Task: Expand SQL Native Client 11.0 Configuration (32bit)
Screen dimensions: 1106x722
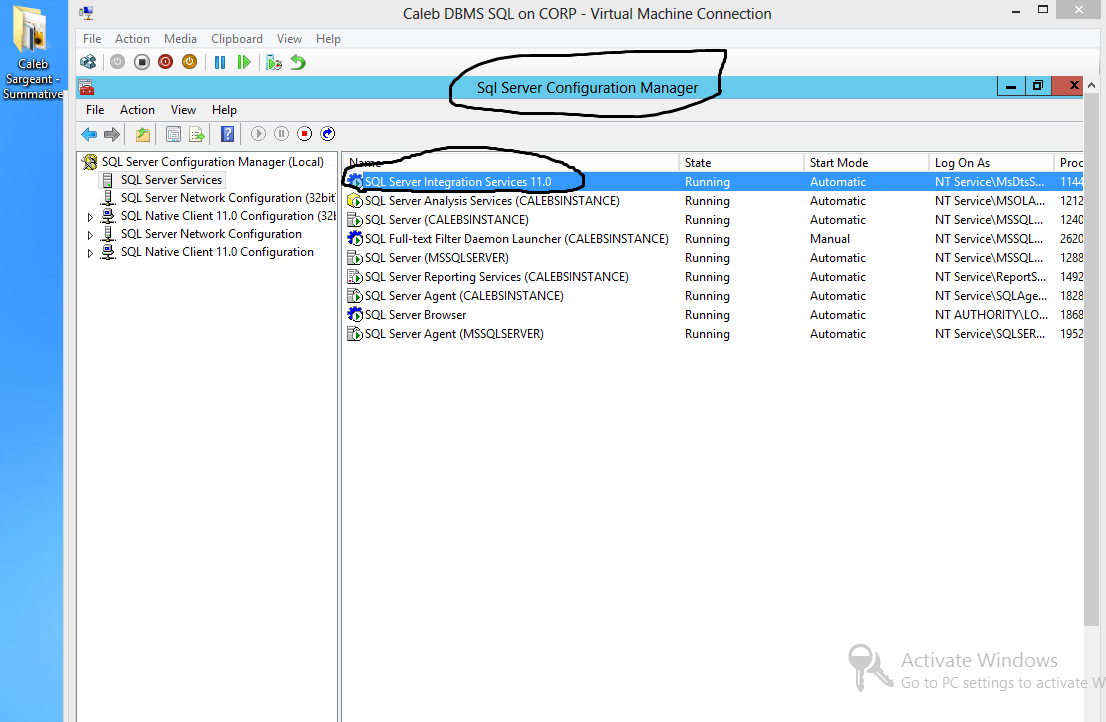Action: 90,217
